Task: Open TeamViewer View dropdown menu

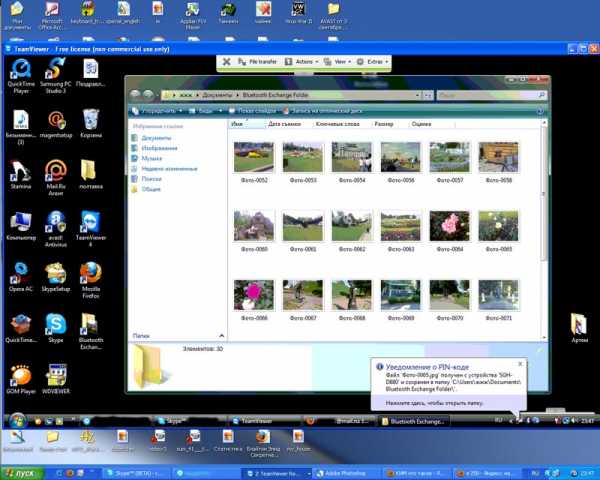Action: [337, 62]
